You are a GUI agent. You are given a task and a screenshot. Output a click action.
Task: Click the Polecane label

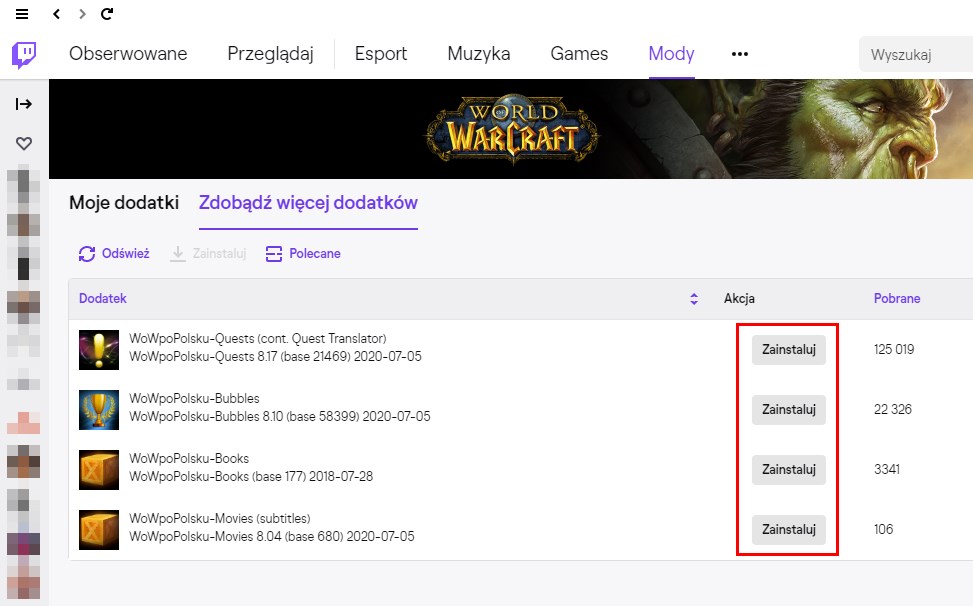pos(315,254)
